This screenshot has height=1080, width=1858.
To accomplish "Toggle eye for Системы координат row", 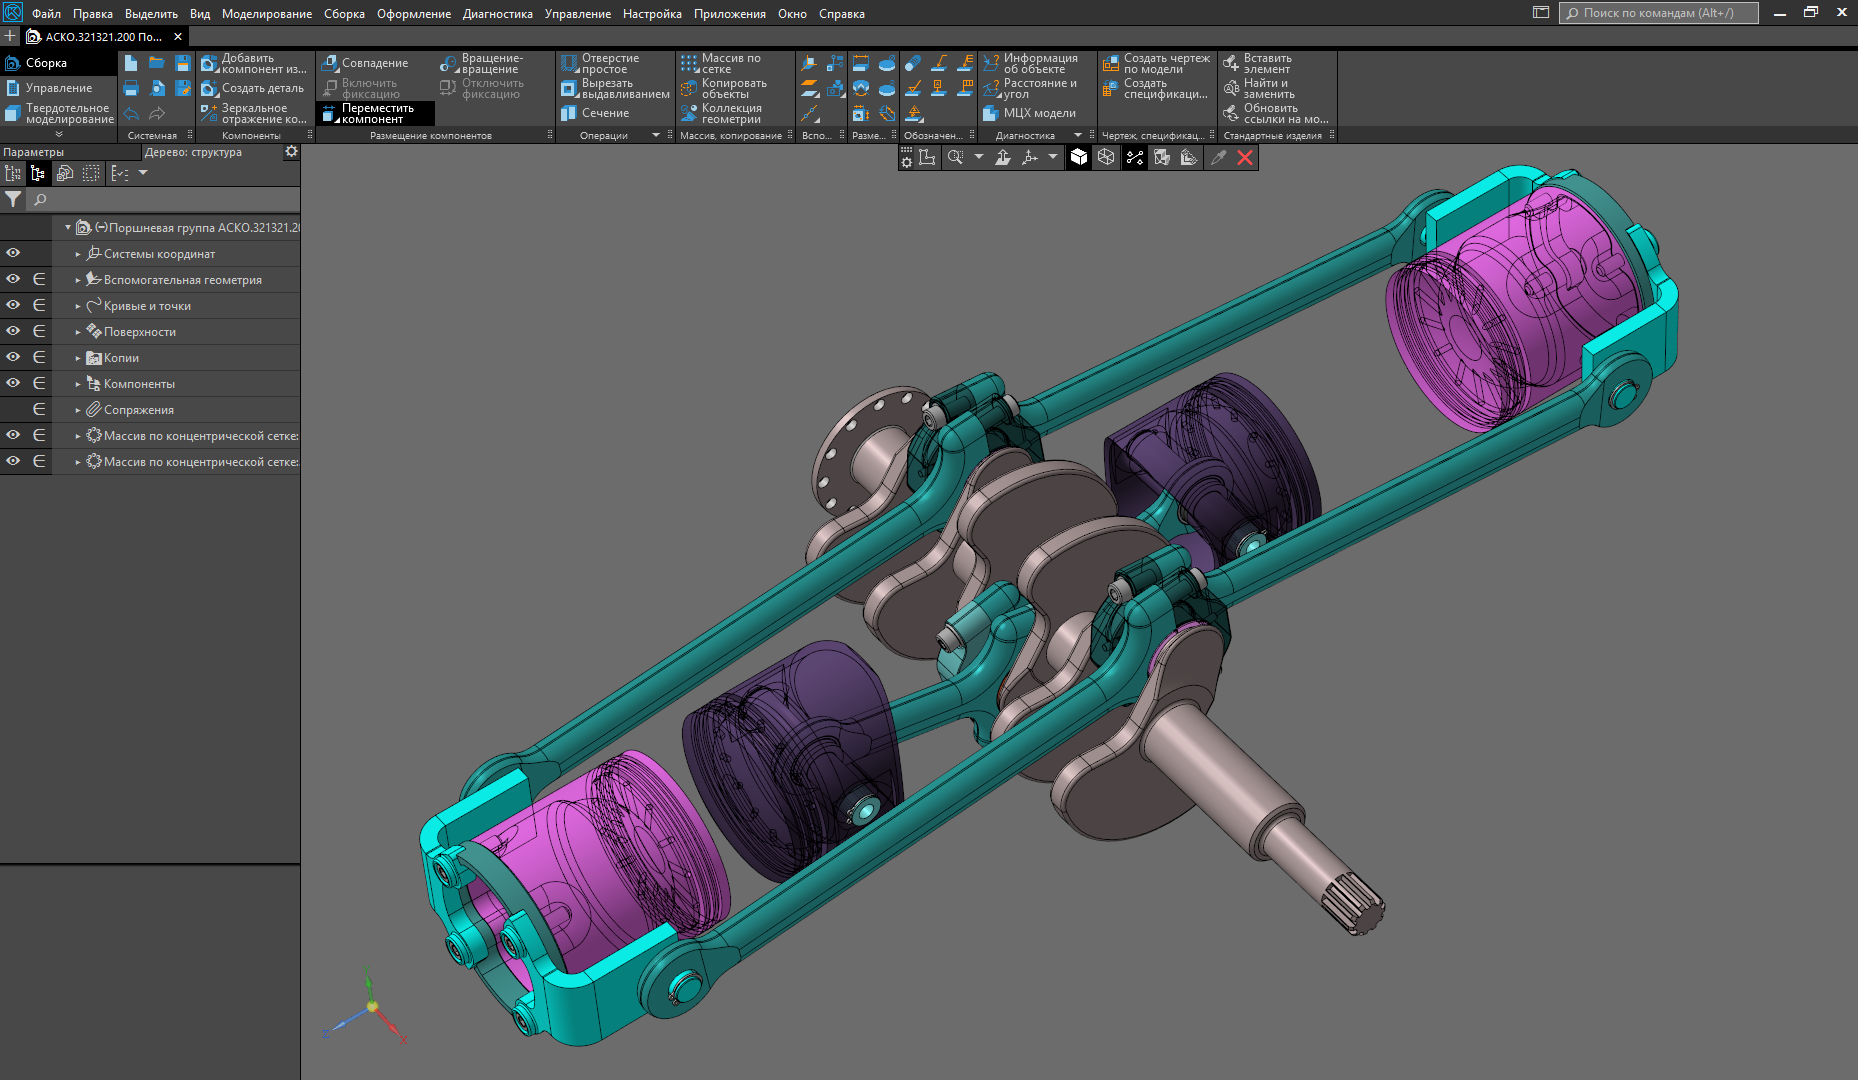I will (x=13, y=253).
